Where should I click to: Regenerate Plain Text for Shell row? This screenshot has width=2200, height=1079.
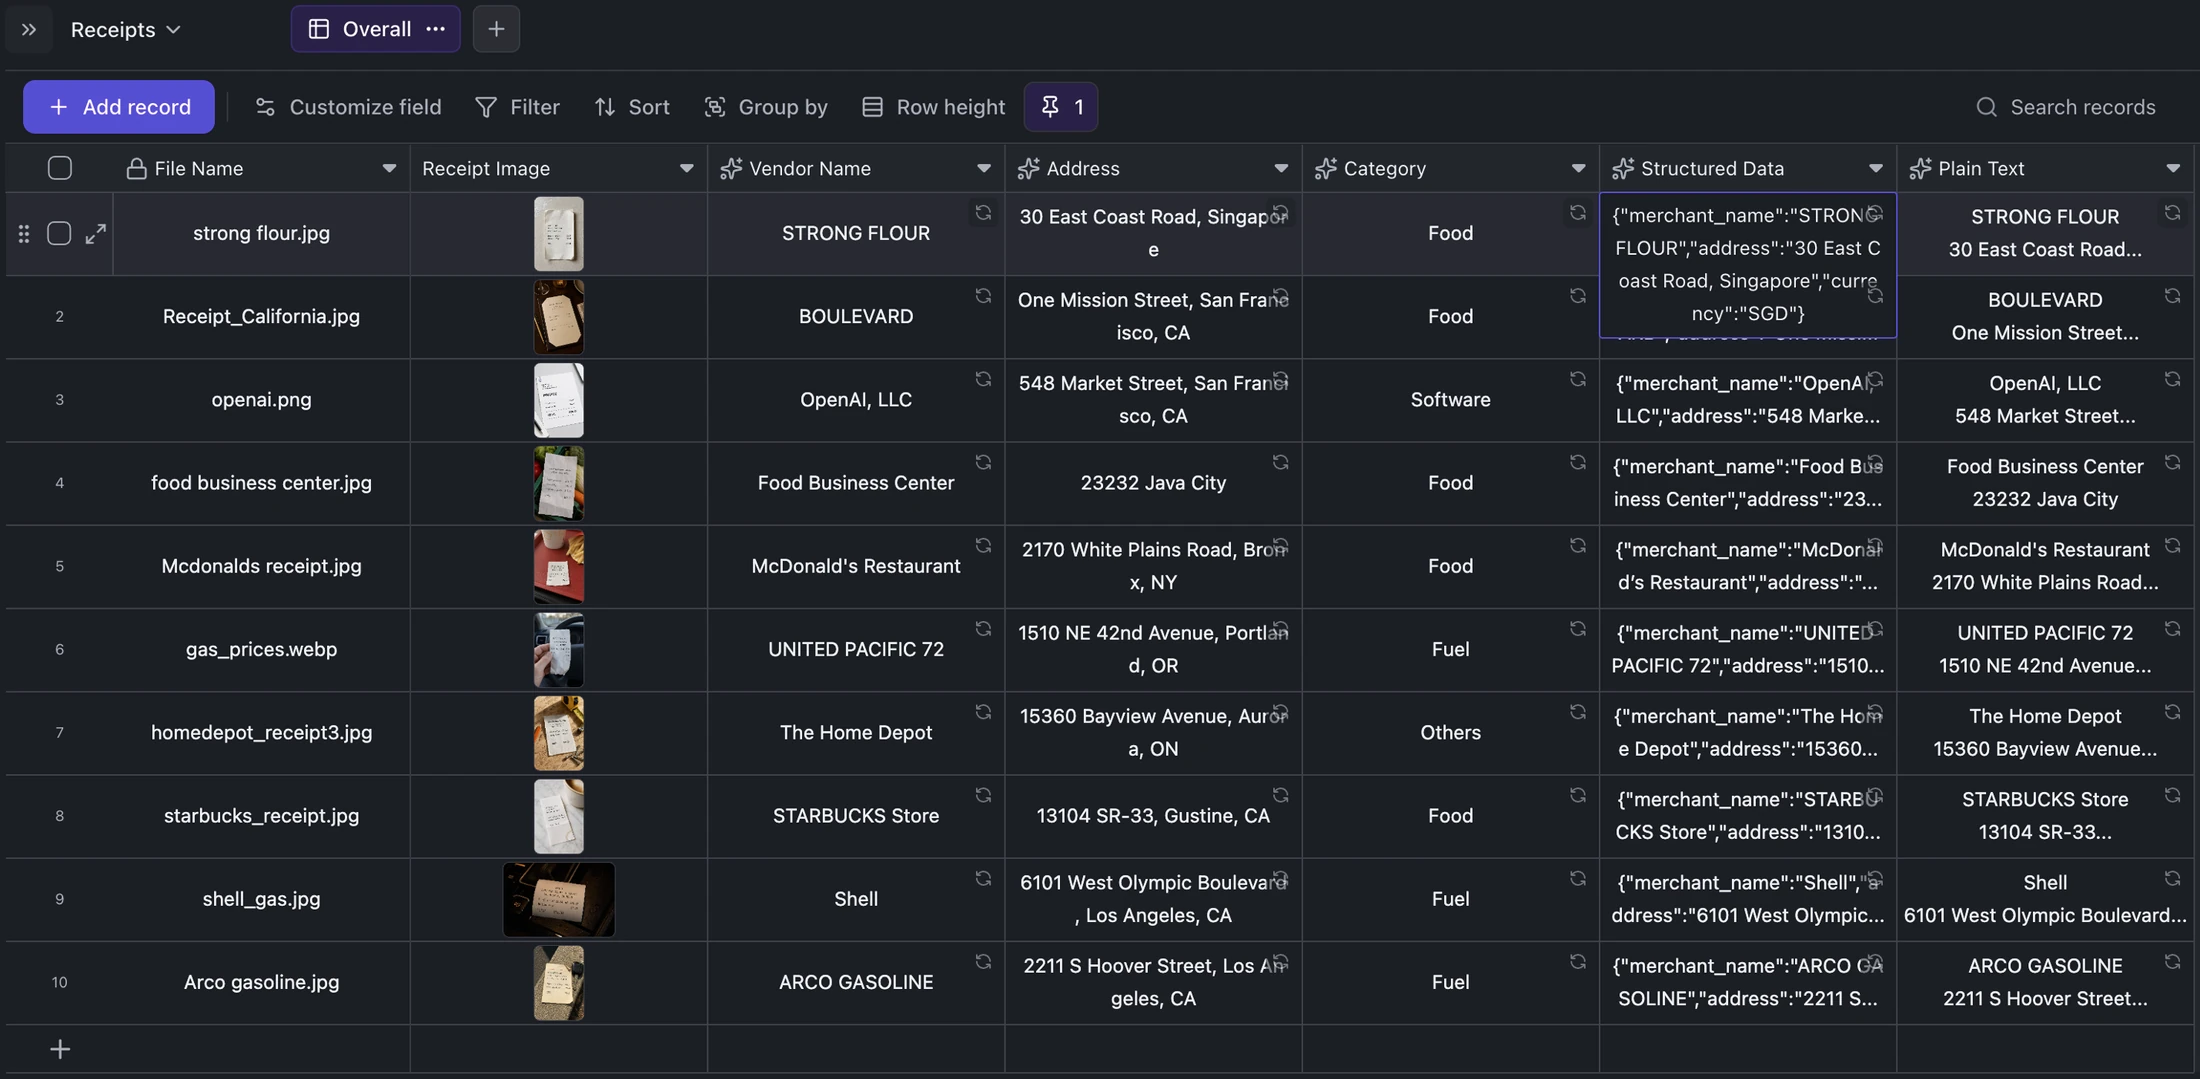[x=2172, y=878]
